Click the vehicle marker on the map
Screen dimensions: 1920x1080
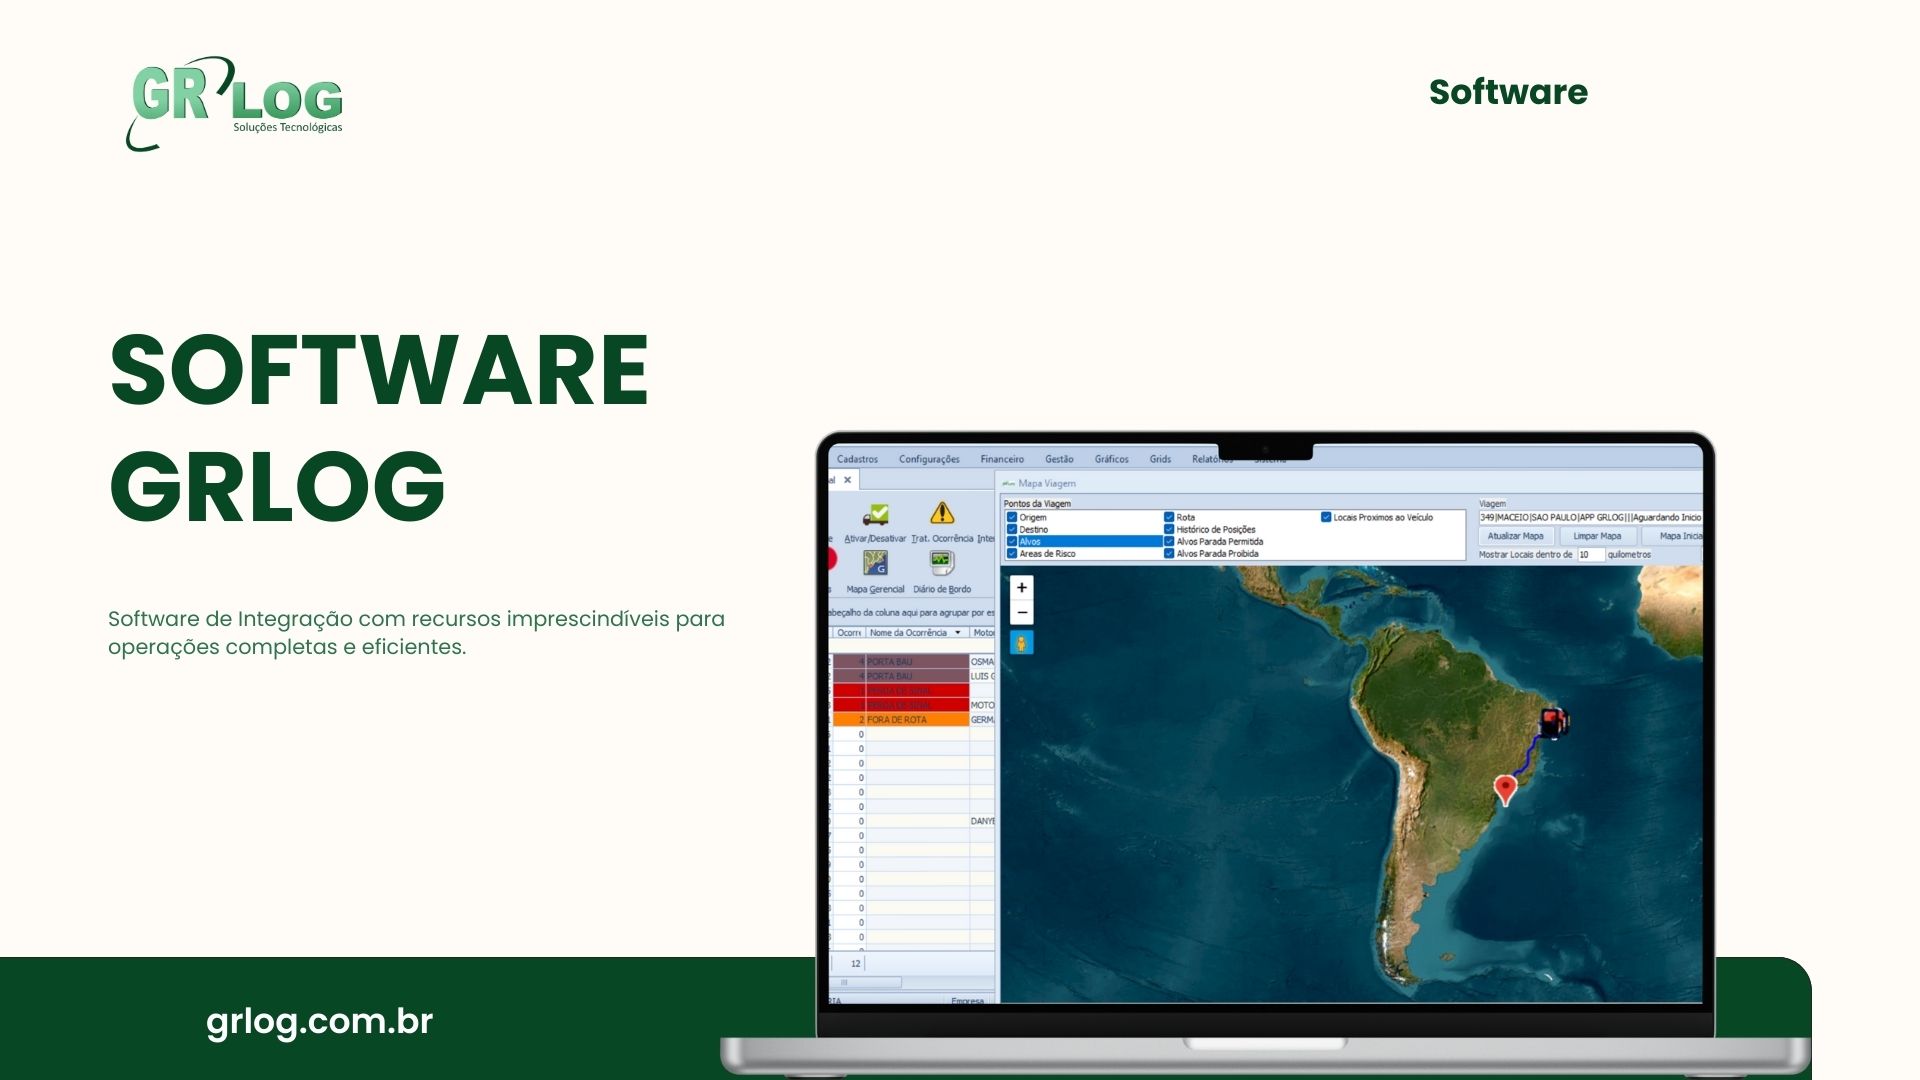point(1554,722)
